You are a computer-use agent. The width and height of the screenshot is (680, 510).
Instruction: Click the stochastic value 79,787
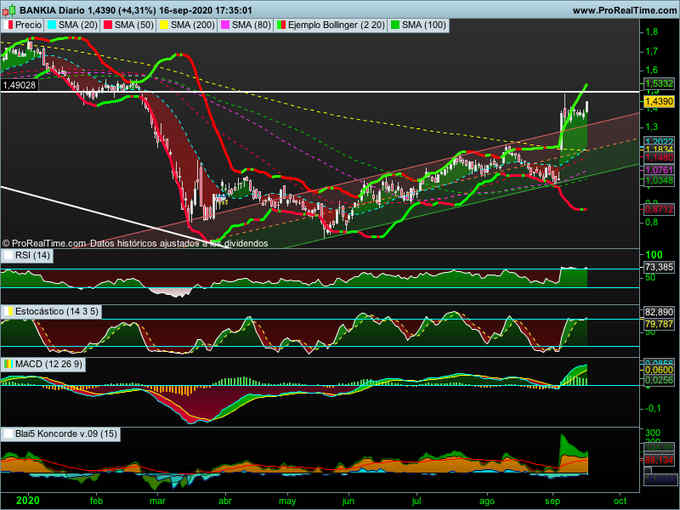[659, 324]
